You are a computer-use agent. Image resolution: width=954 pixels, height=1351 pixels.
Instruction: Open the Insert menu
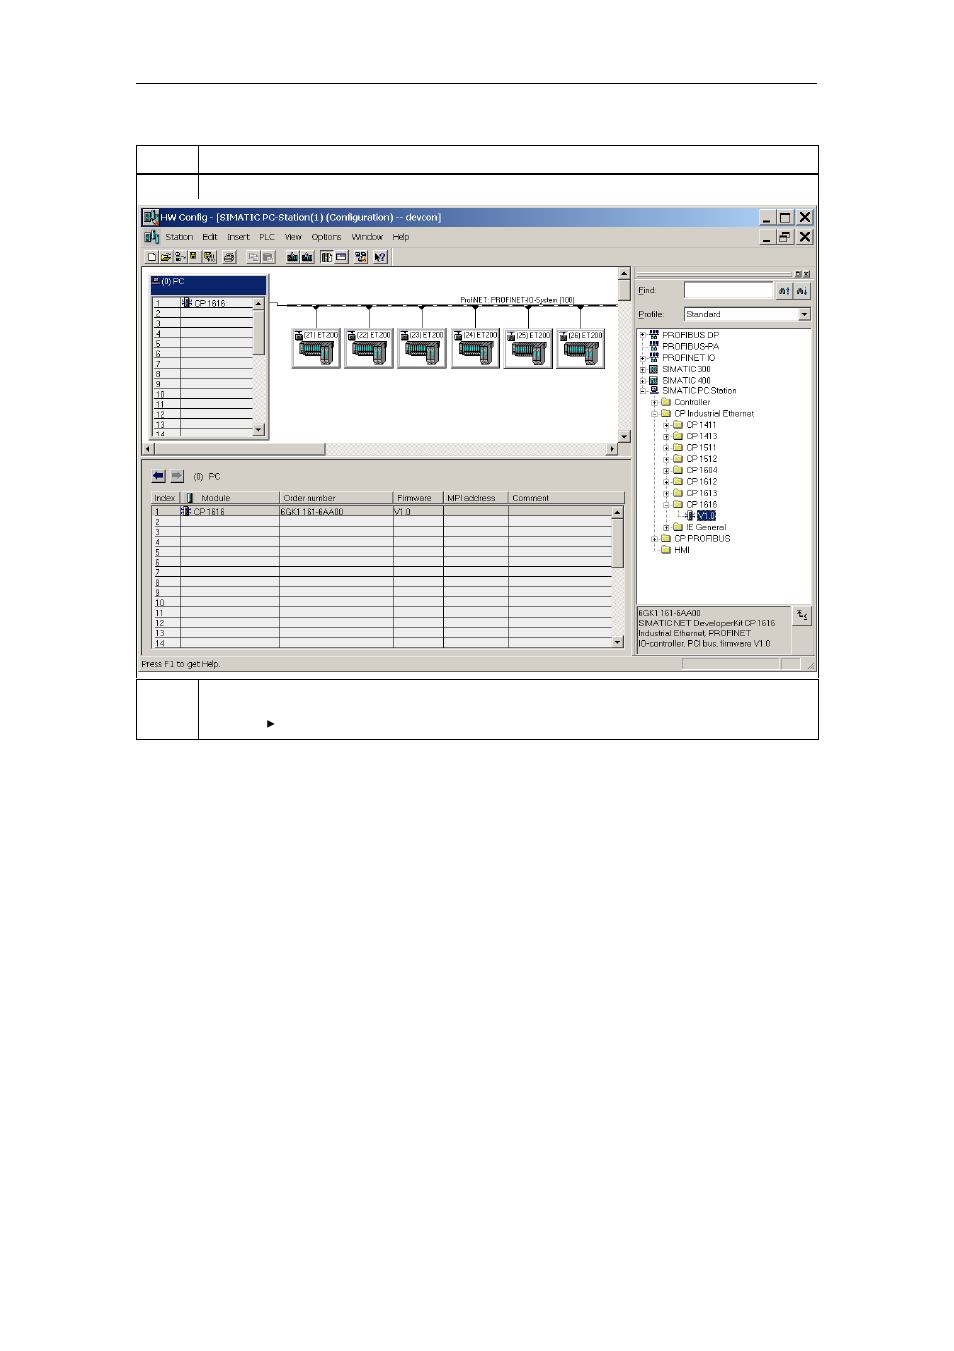coord(238,237)
